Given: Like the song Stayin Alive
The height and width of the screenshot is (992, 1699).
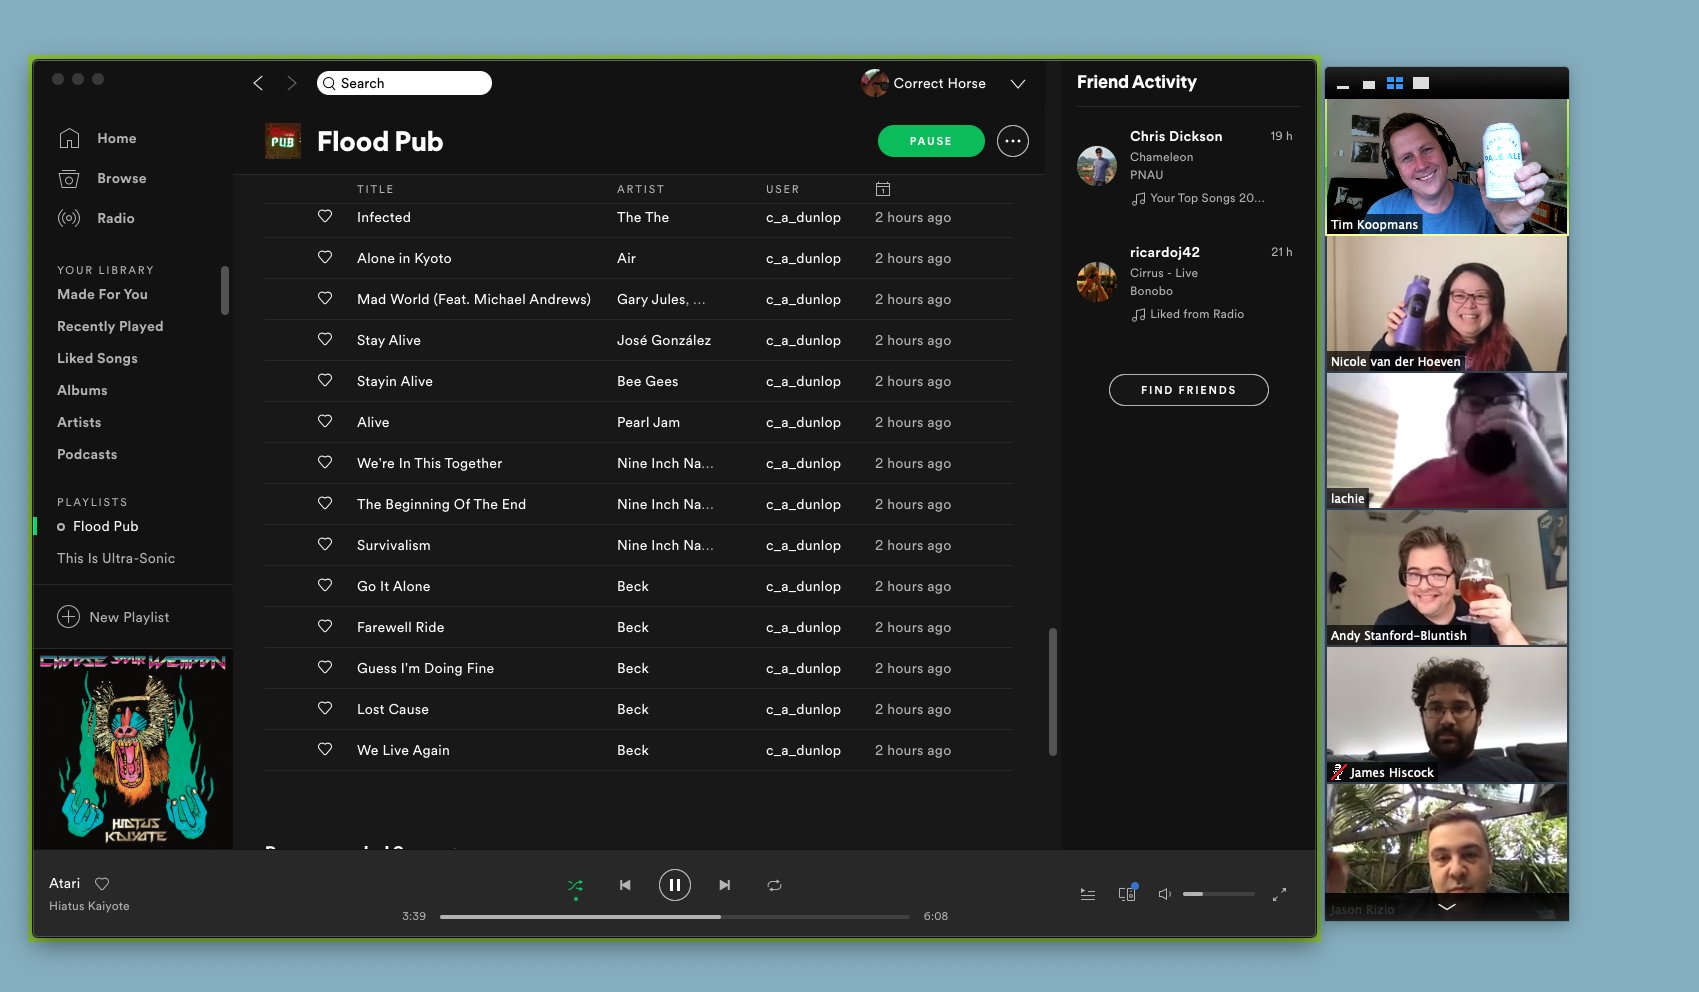Looking at the screenshot, I should pyautogui.click(x=325, y=380).
